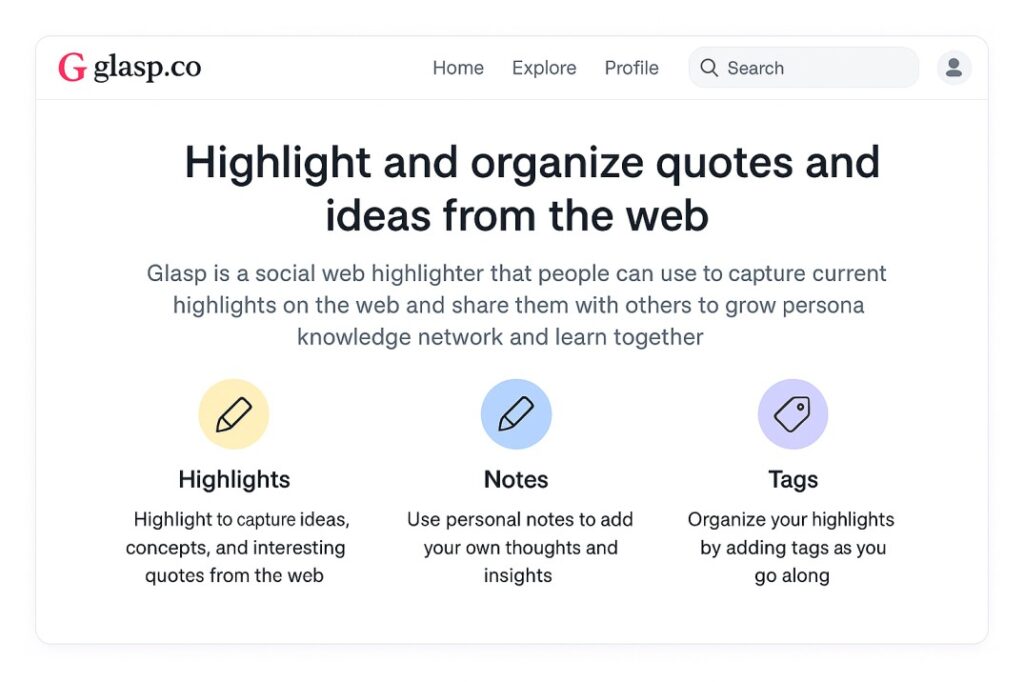Click the purple Tags label icon
The height and width of the screenshot is (682, 1024).
point(793,414)
